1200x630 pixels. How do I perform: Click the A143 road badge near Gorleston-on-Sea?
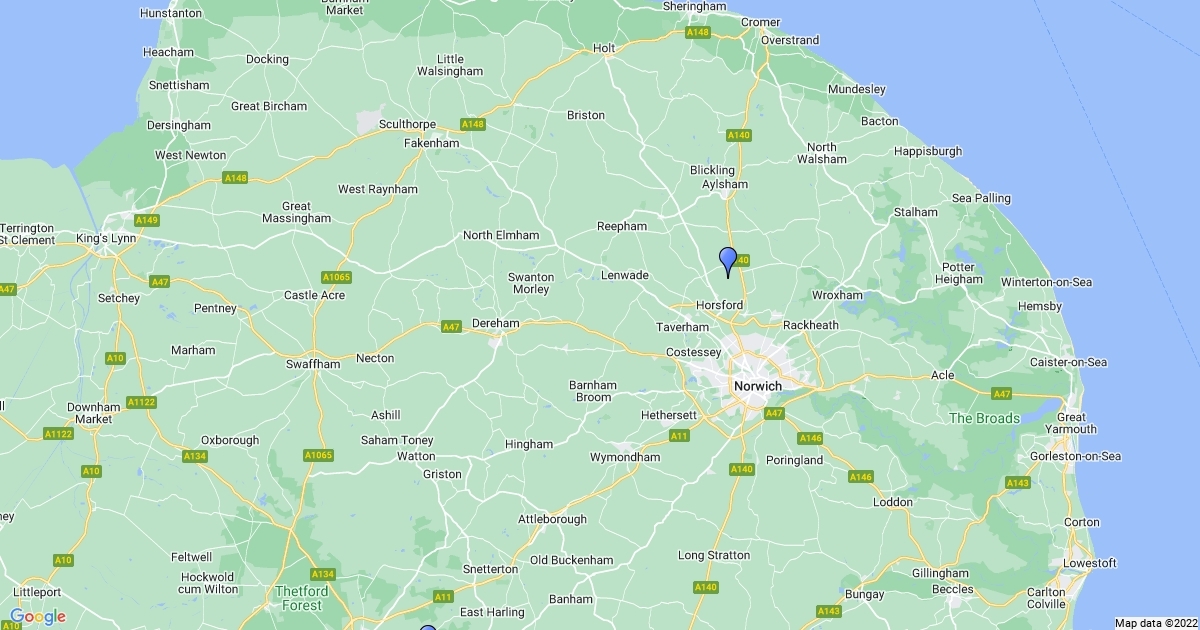click(1018, 483)
